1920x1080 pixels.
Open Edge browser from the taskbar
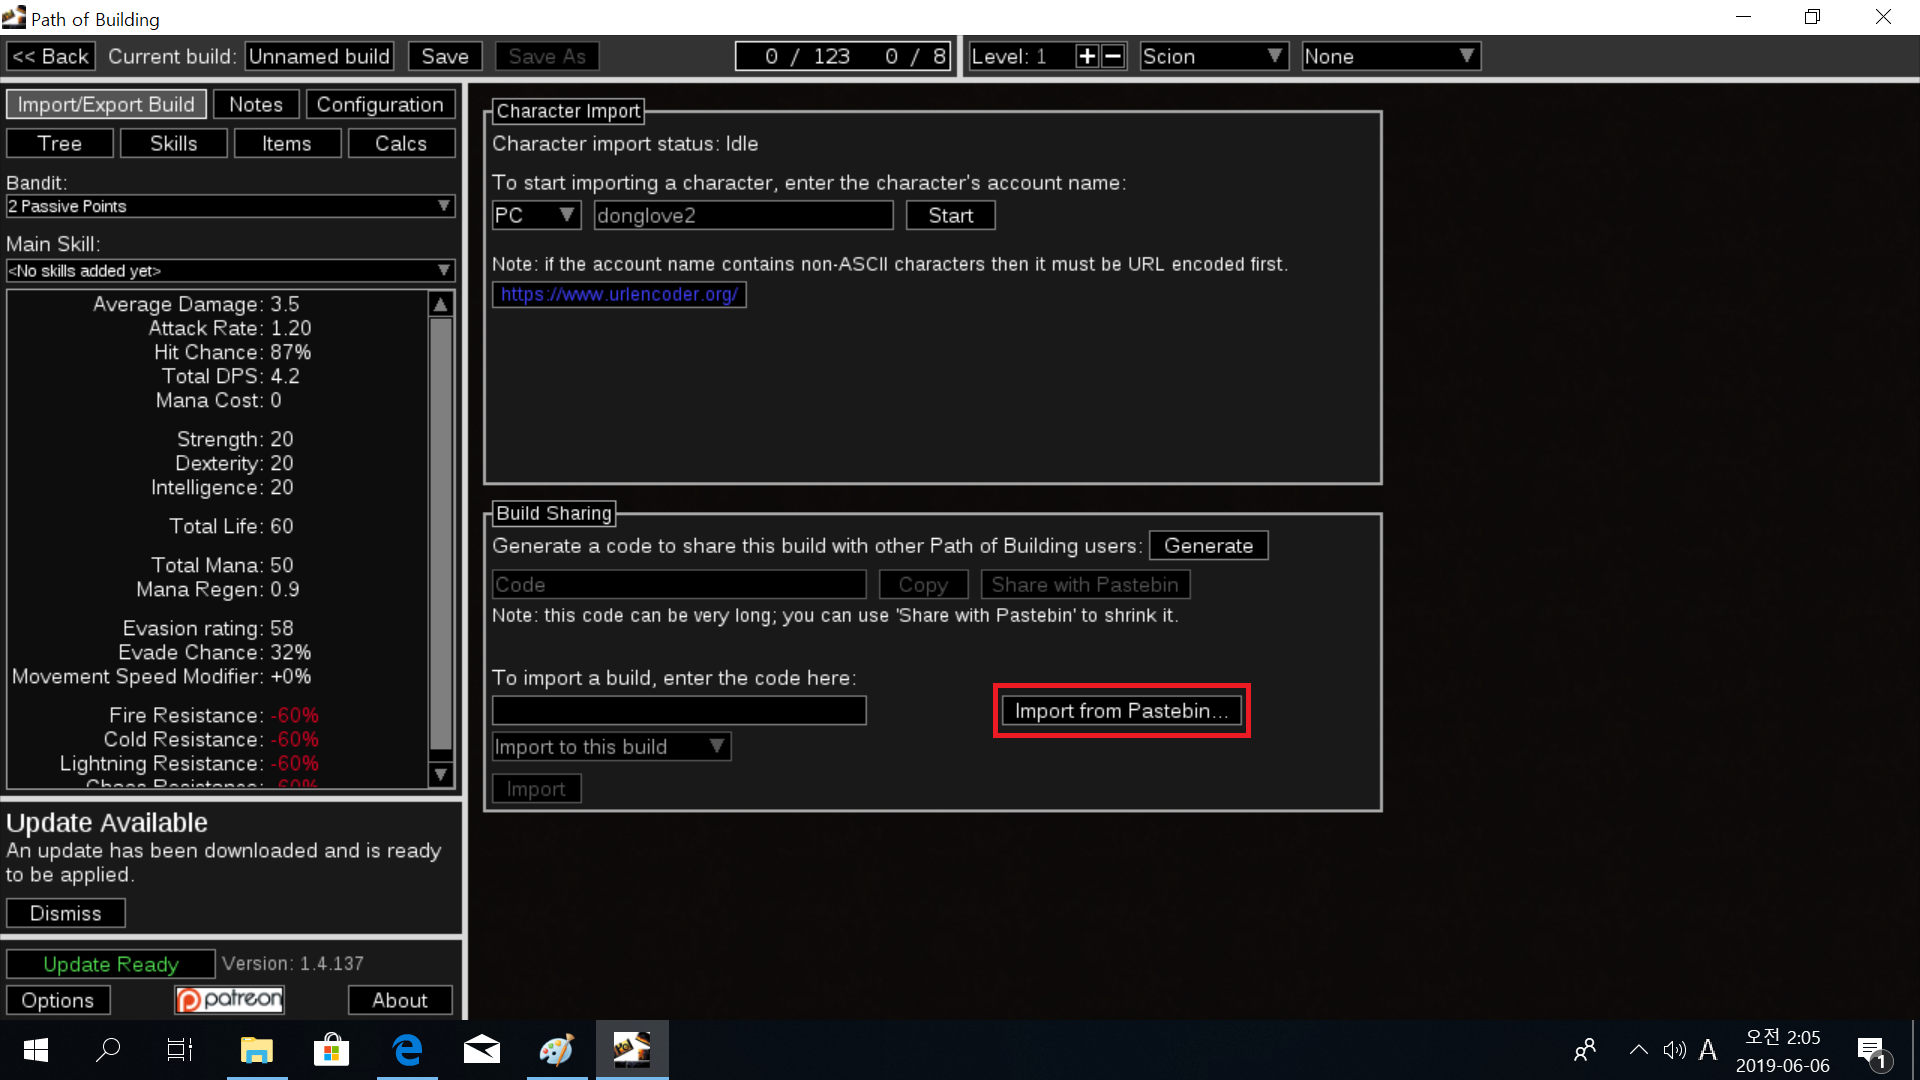[407, 1050]
